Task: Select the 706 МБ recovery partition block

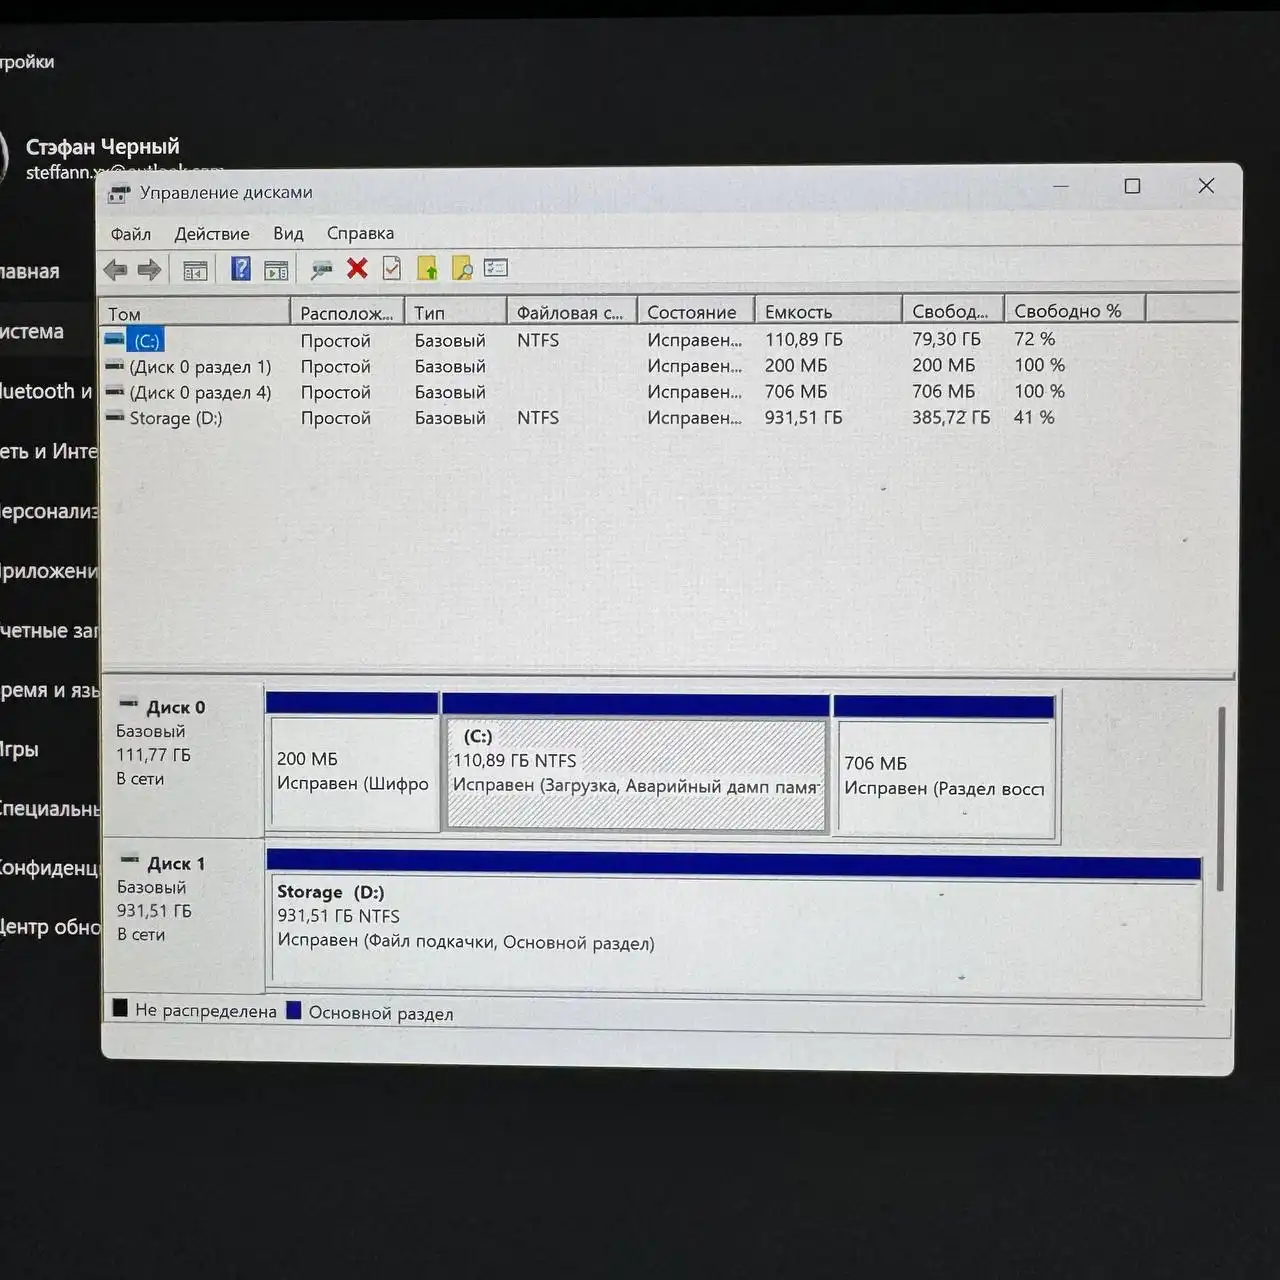Action: (944, 776)
